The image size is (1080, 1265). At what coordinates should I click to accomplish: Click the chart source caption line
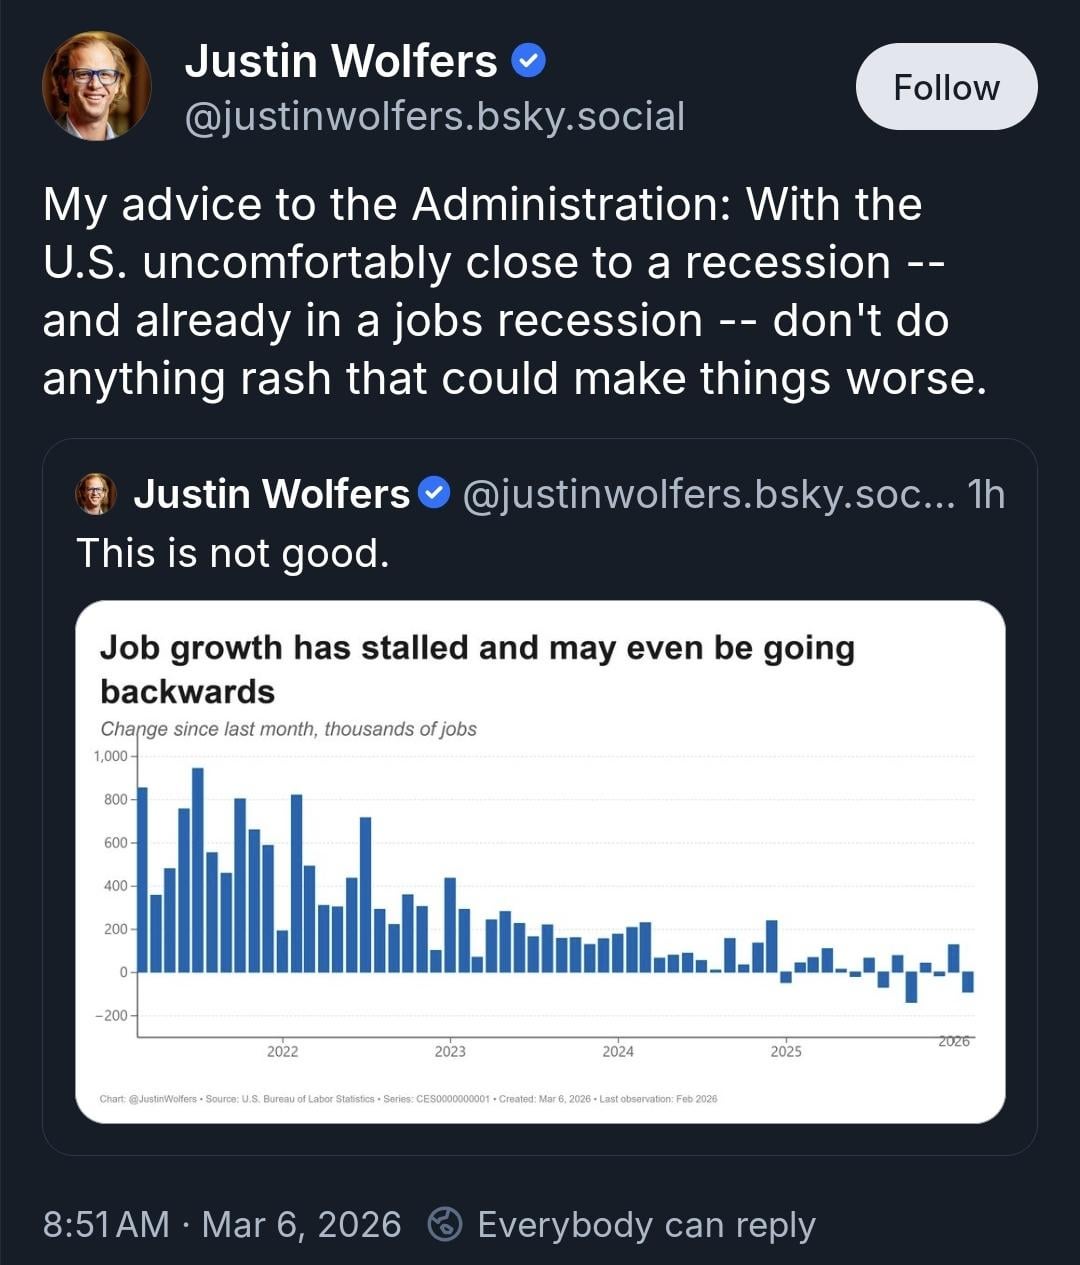pos(408,1098)
